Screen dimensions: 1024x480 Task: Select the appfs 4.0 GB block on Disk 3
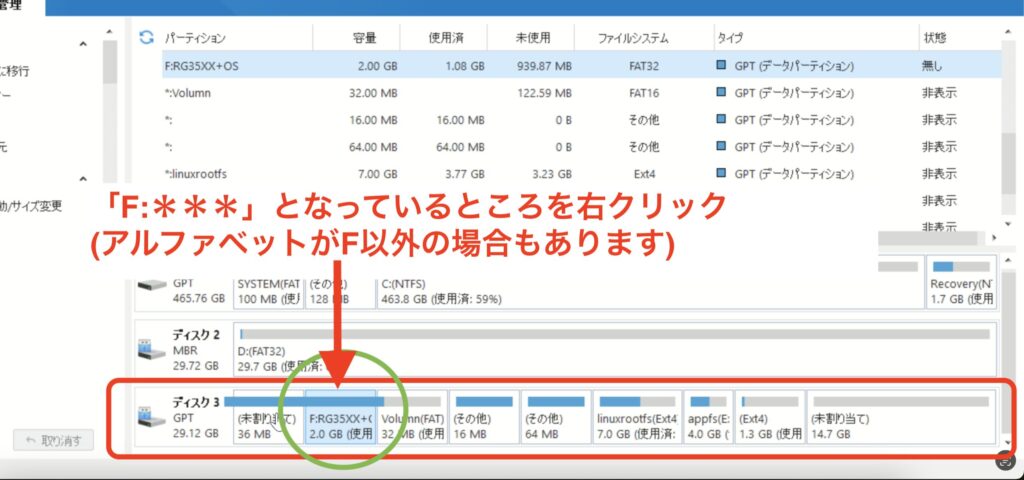click(x=709, y=417)
